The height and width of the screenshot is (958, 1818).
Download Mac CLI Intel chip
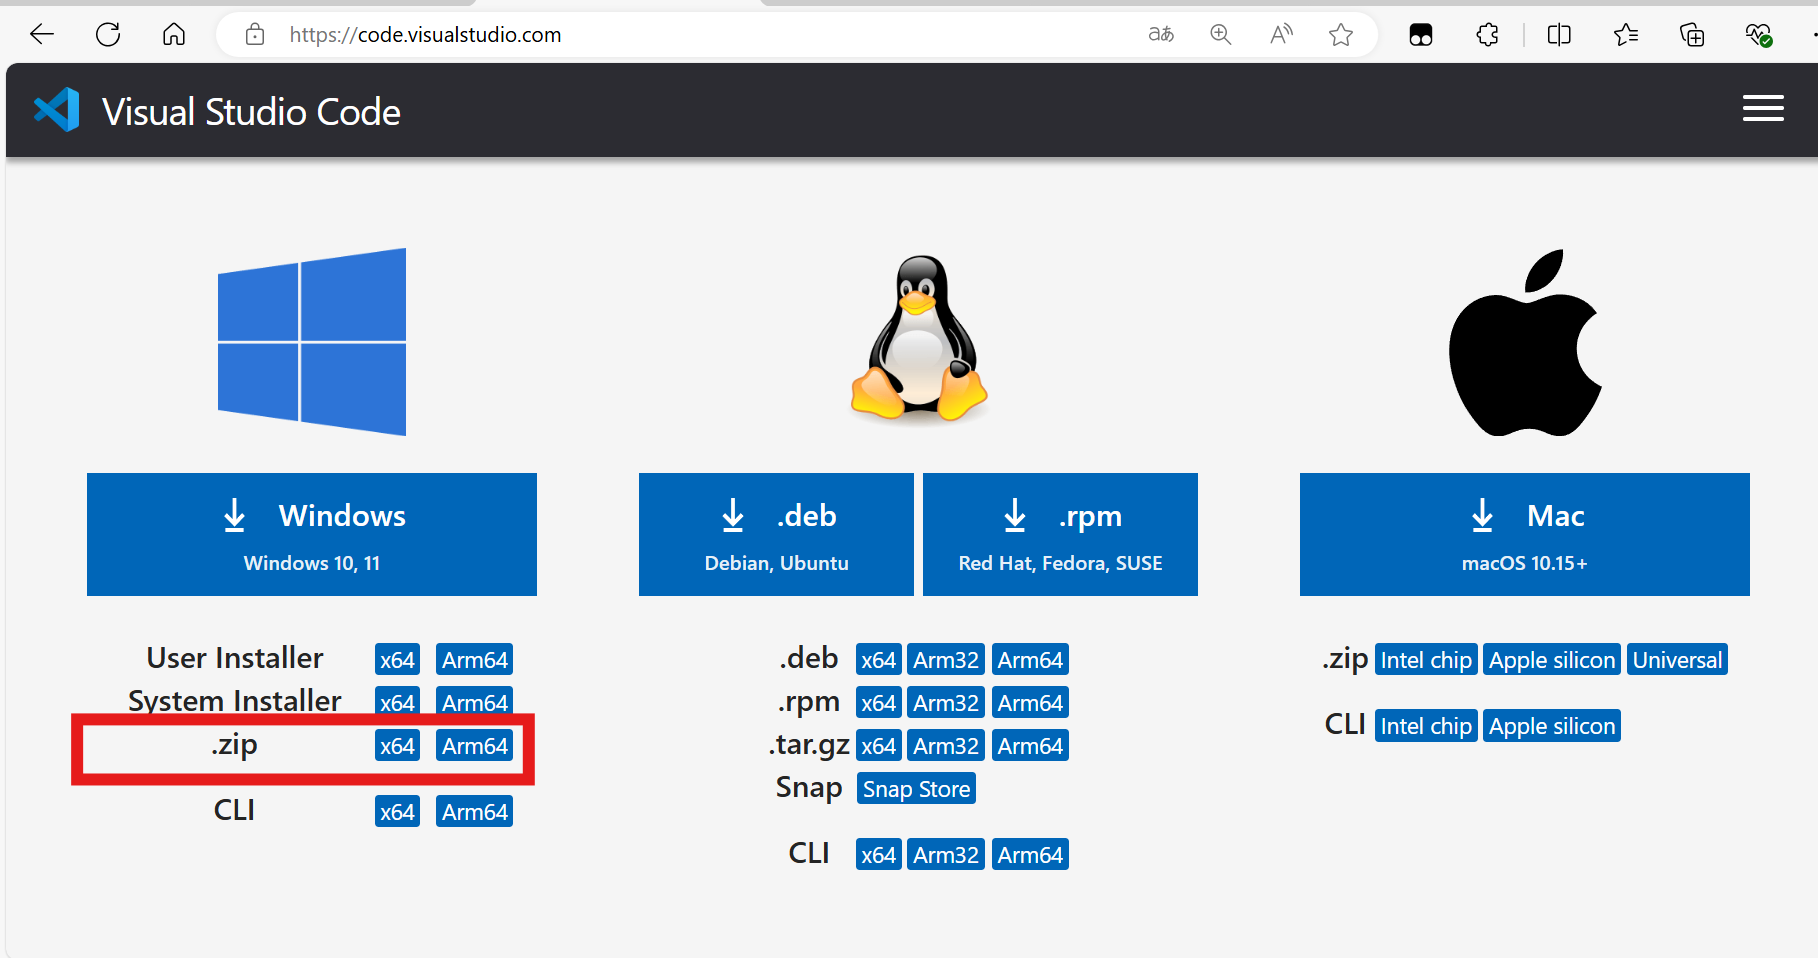(x=1426, y=726)
